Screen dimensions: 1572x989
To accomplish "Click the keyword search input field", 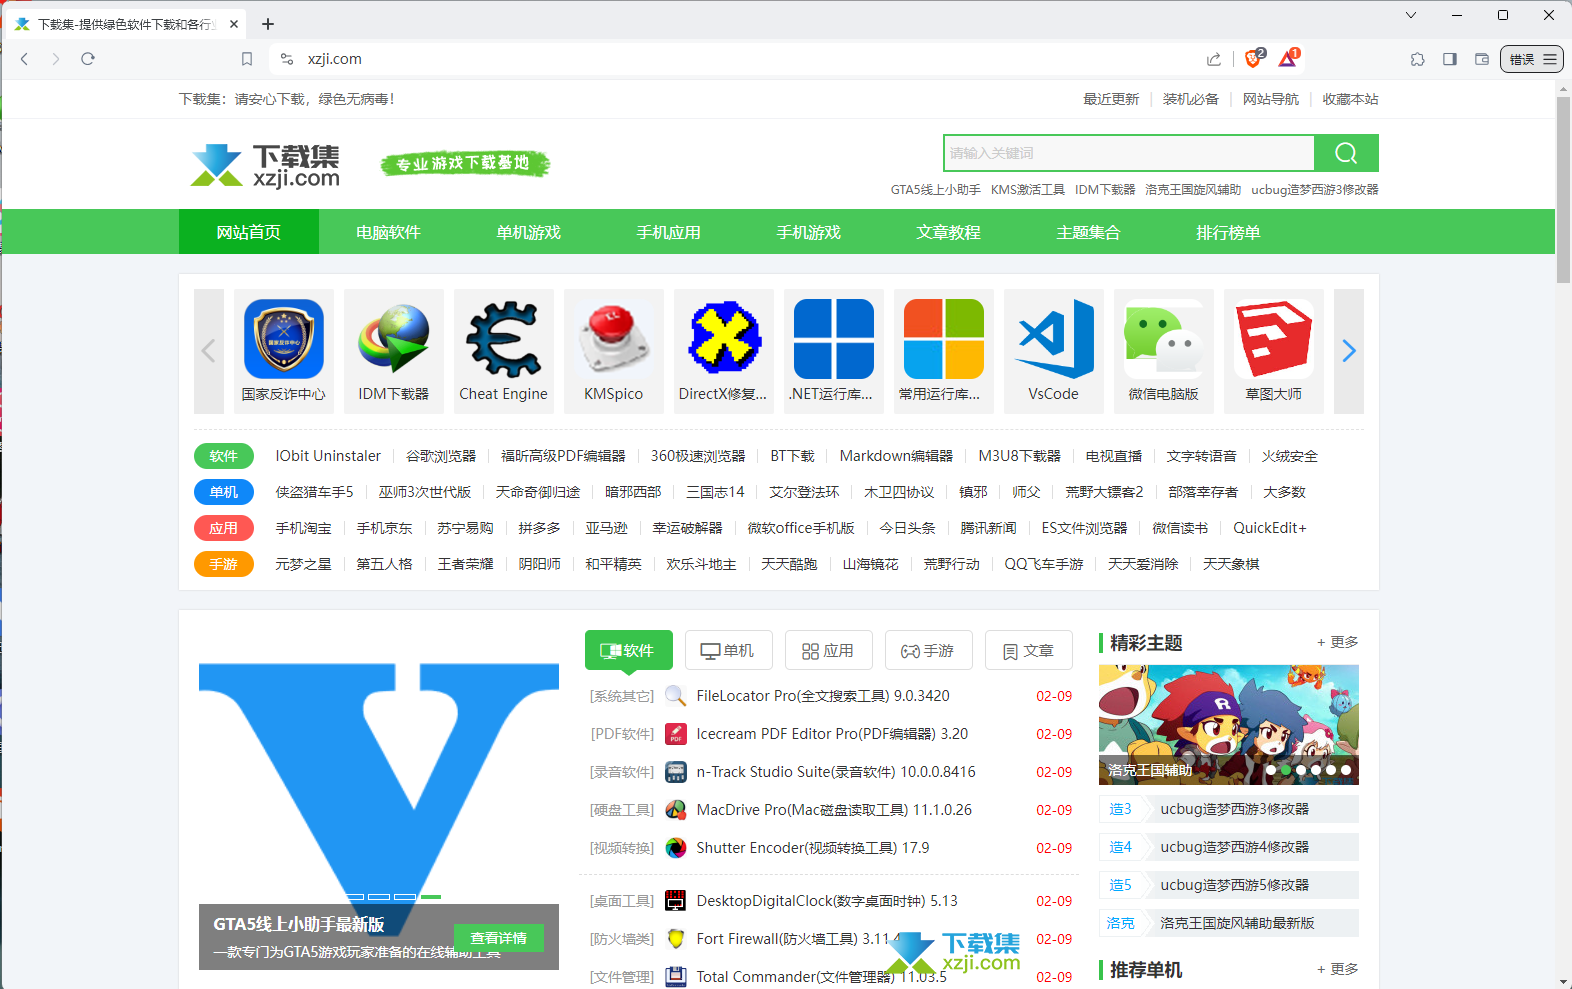I will click(1128, 153).
